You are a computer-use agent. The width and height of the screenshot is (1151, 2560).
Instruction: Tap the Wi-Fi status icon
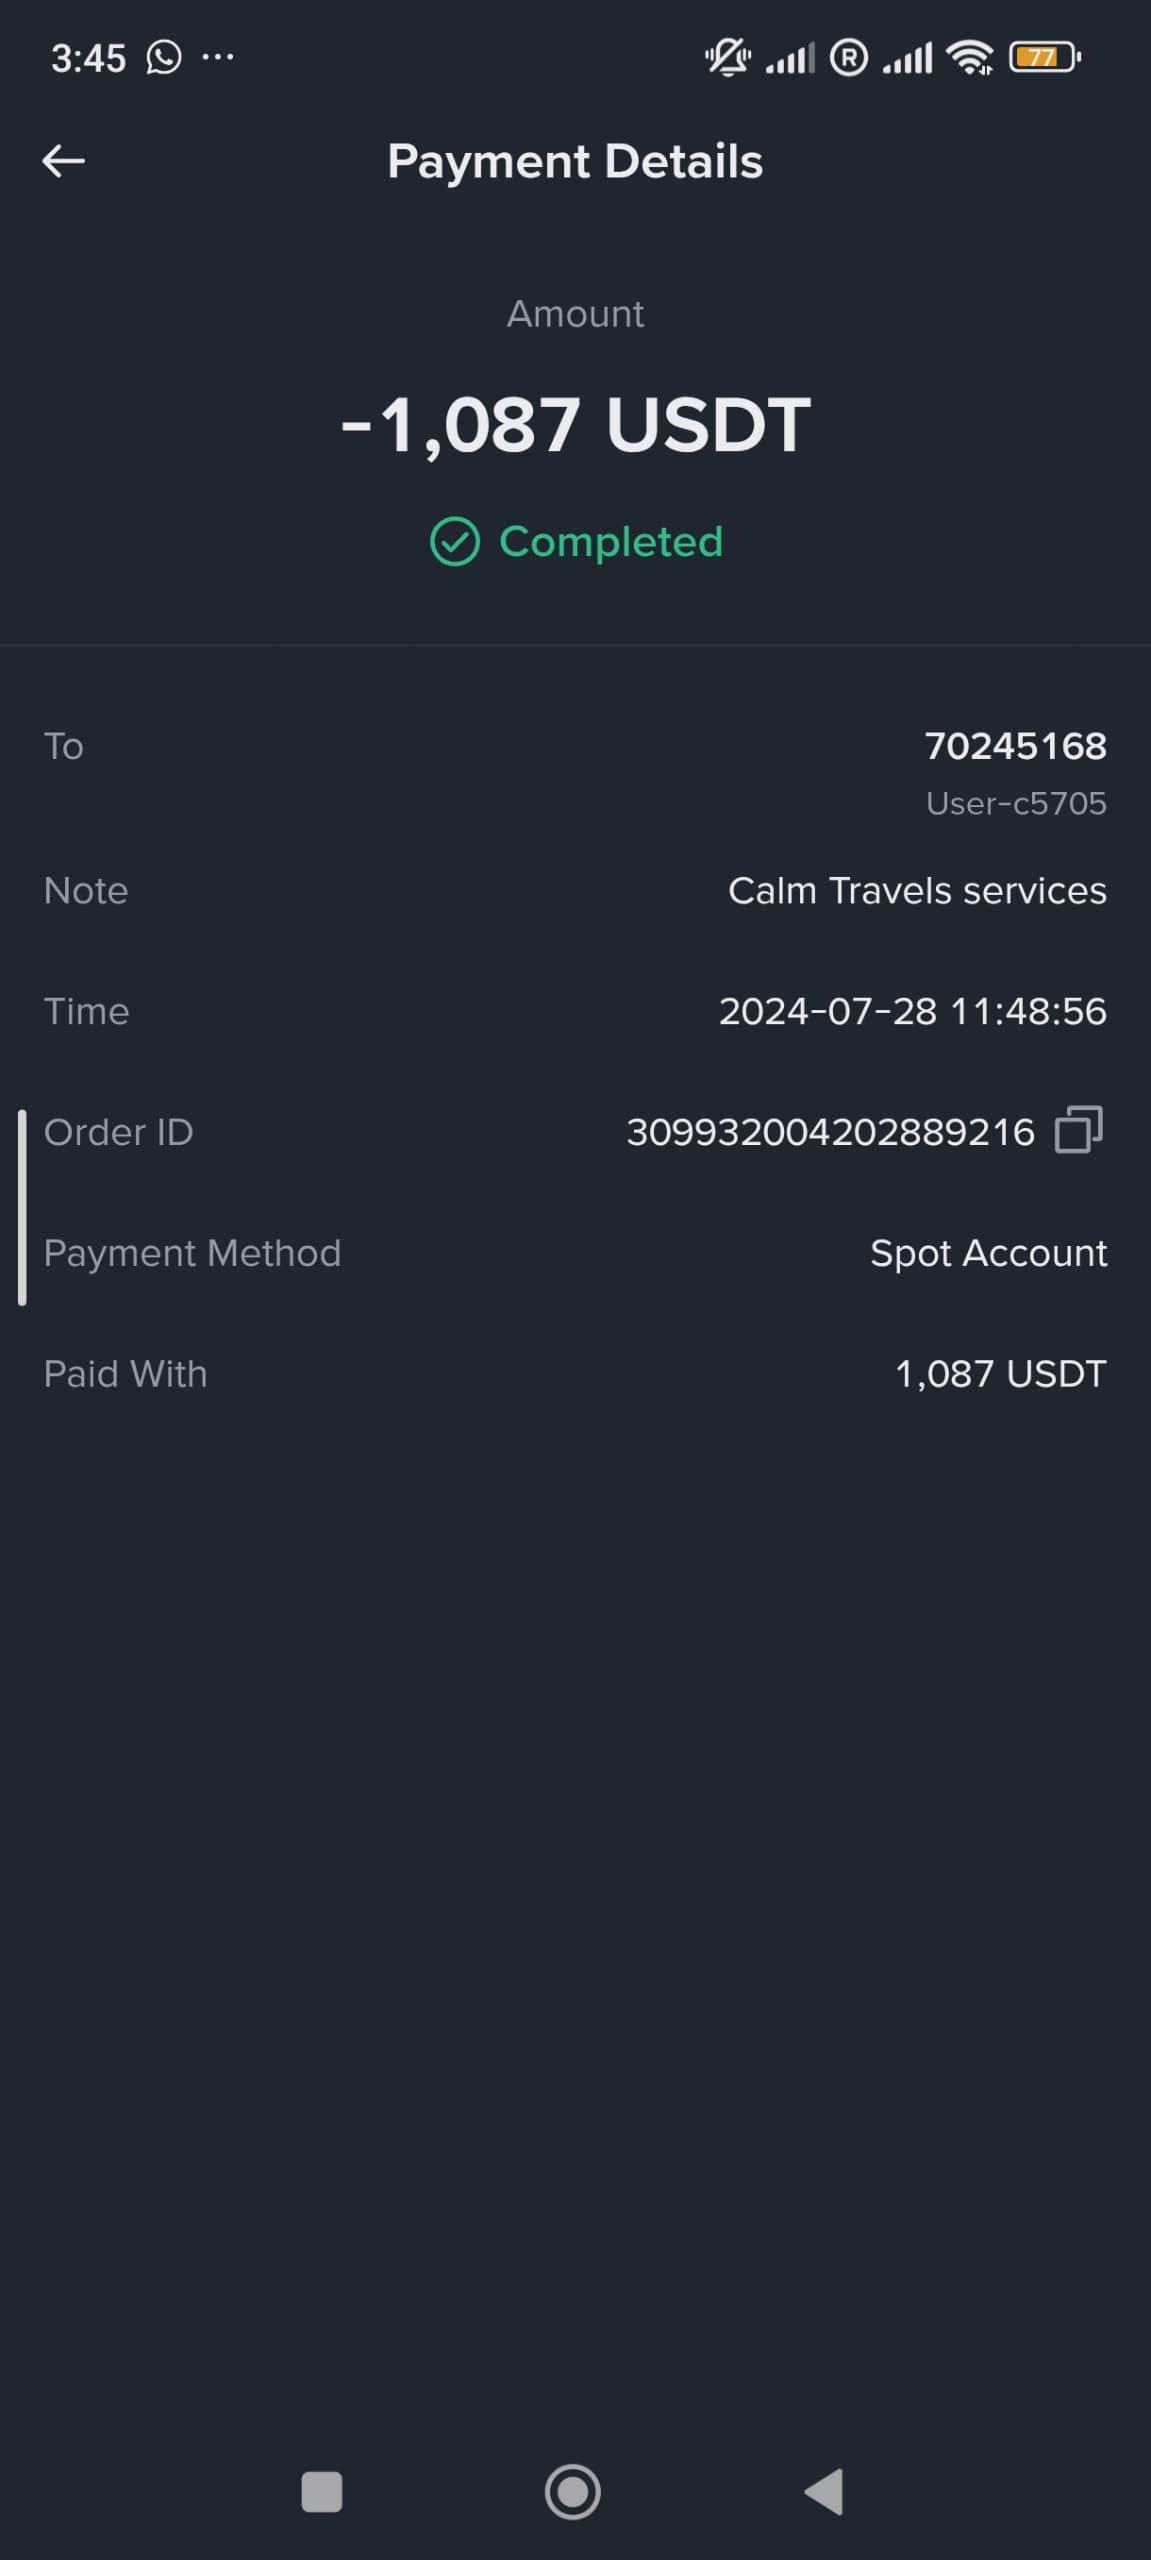tap(970, 57)
